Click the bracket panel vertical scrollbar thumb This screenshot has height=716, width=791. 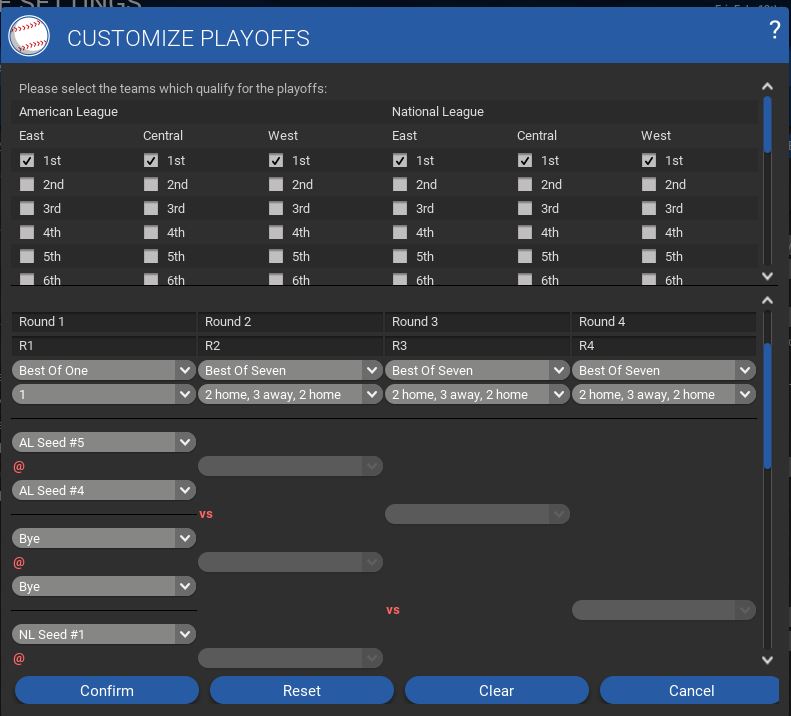point(767,405)
